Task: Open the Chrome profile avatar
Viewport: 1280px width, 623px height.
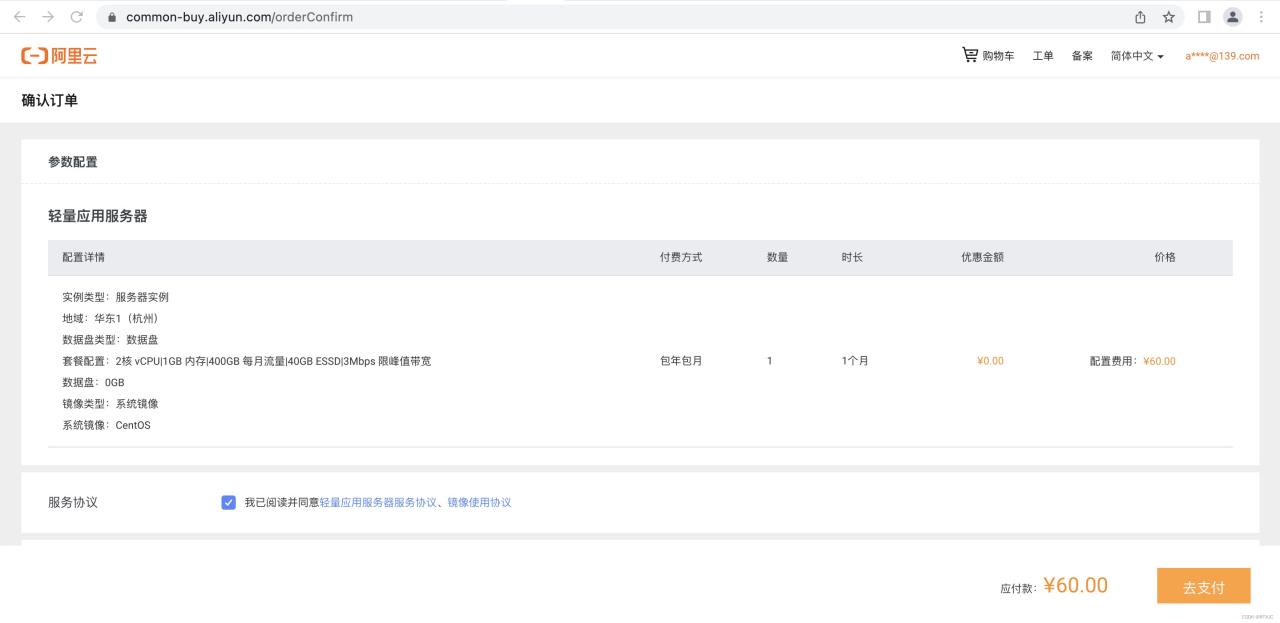Action: tap(1233, 17)
